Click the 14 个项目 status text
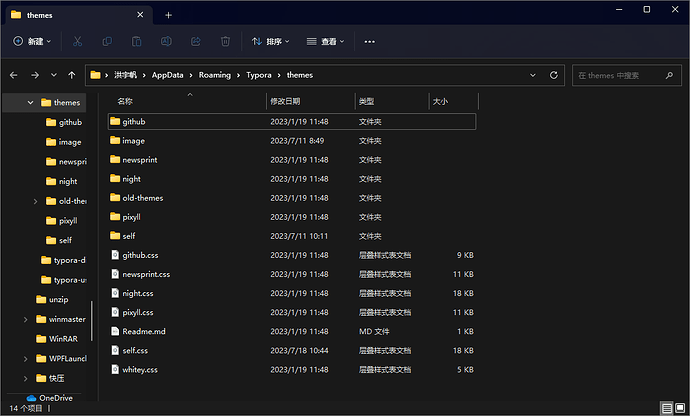The image size is (690, 416). [26, 409]
